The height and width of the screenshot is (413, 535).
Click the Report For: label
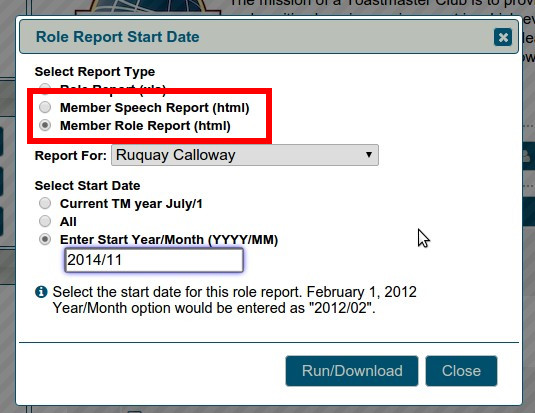click(71, 156)
